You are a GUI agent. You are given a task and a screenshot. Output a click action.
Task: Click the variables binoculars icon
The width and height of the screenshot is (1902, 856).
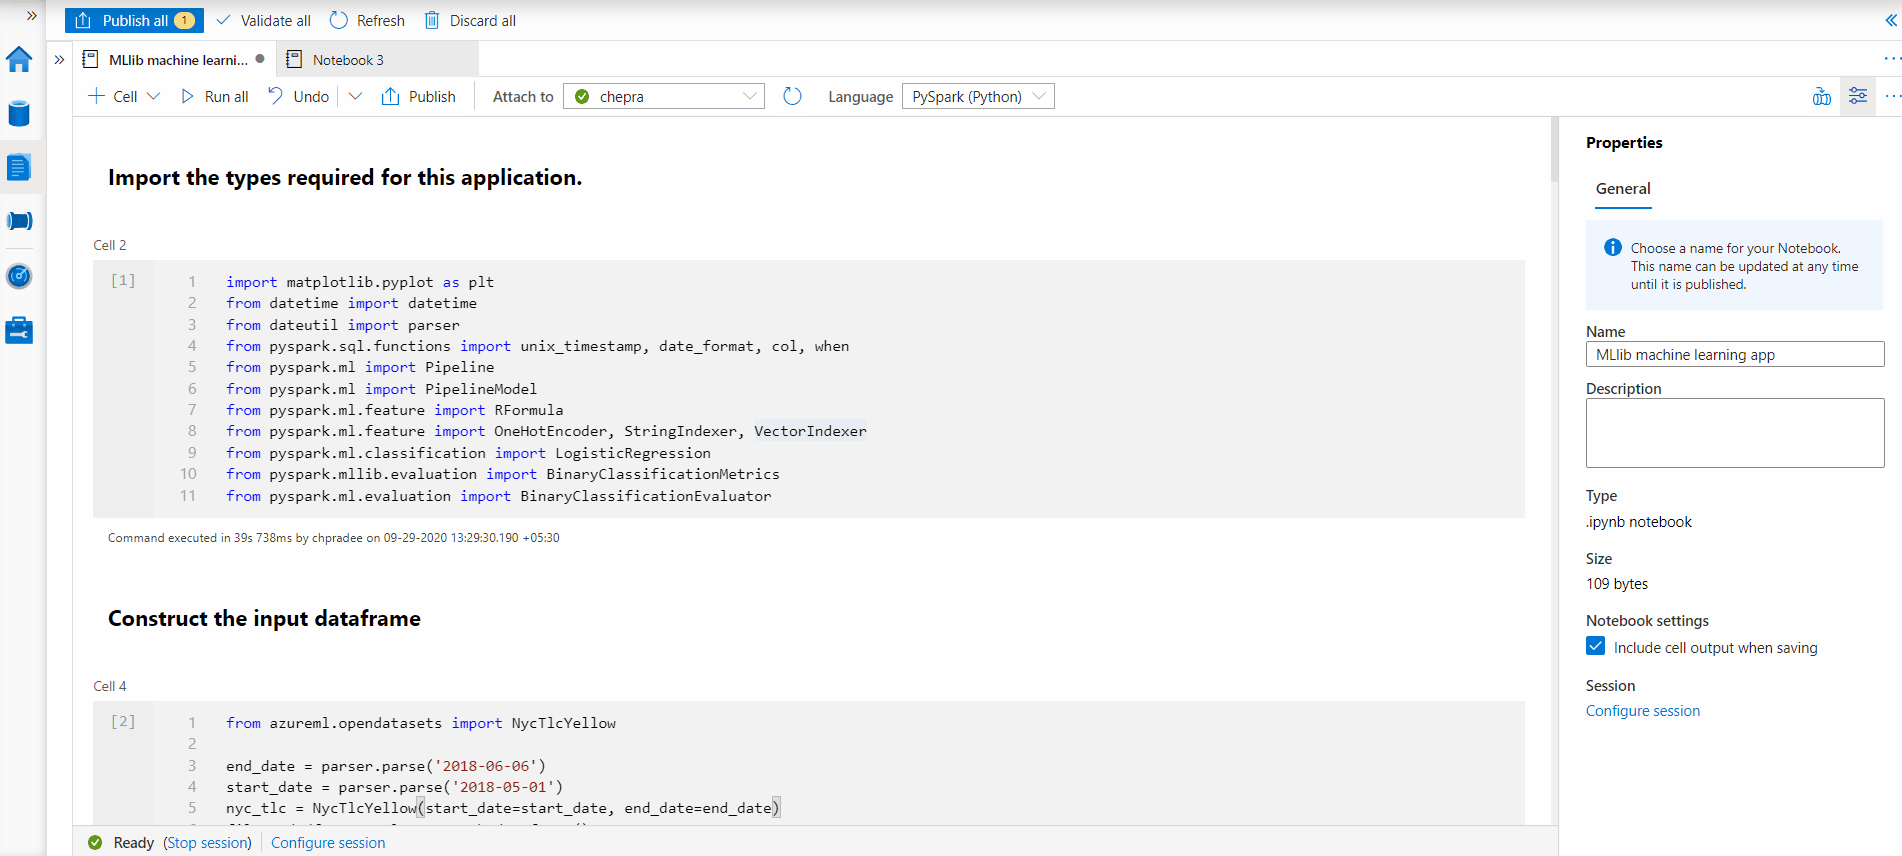coord(1822,97)
